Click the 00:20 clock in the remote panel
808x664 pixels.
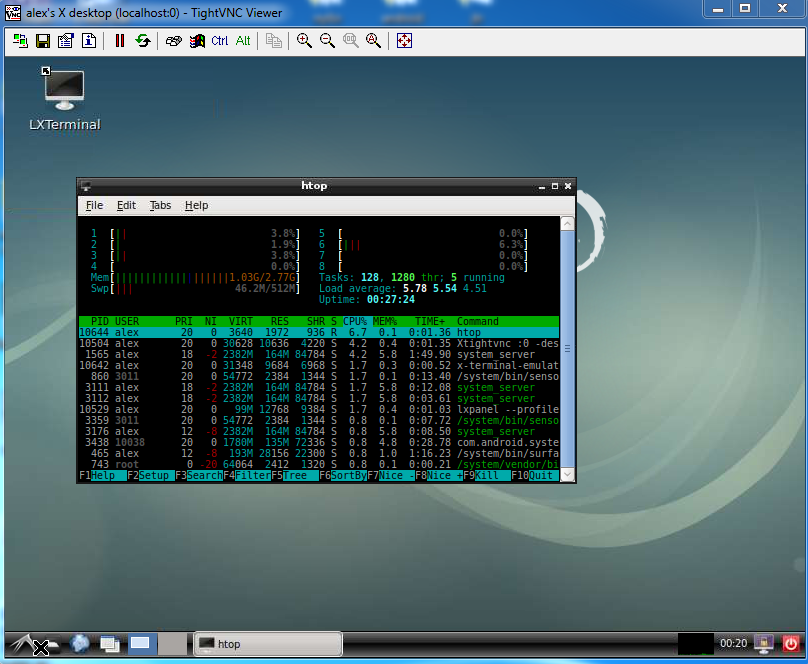(733, 643)
